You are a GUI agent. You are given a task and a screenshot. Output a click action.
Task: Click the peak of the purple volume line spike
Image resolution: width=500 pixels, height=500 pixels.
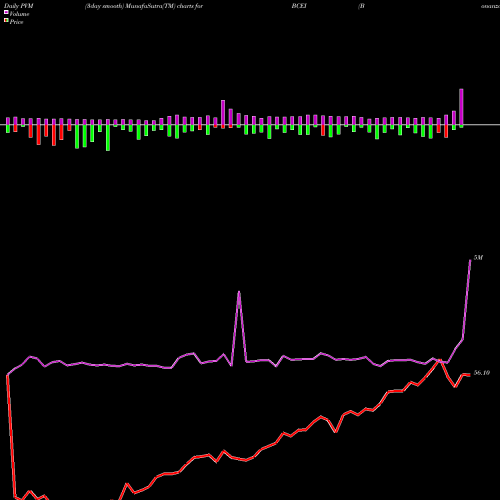(239, 292)
